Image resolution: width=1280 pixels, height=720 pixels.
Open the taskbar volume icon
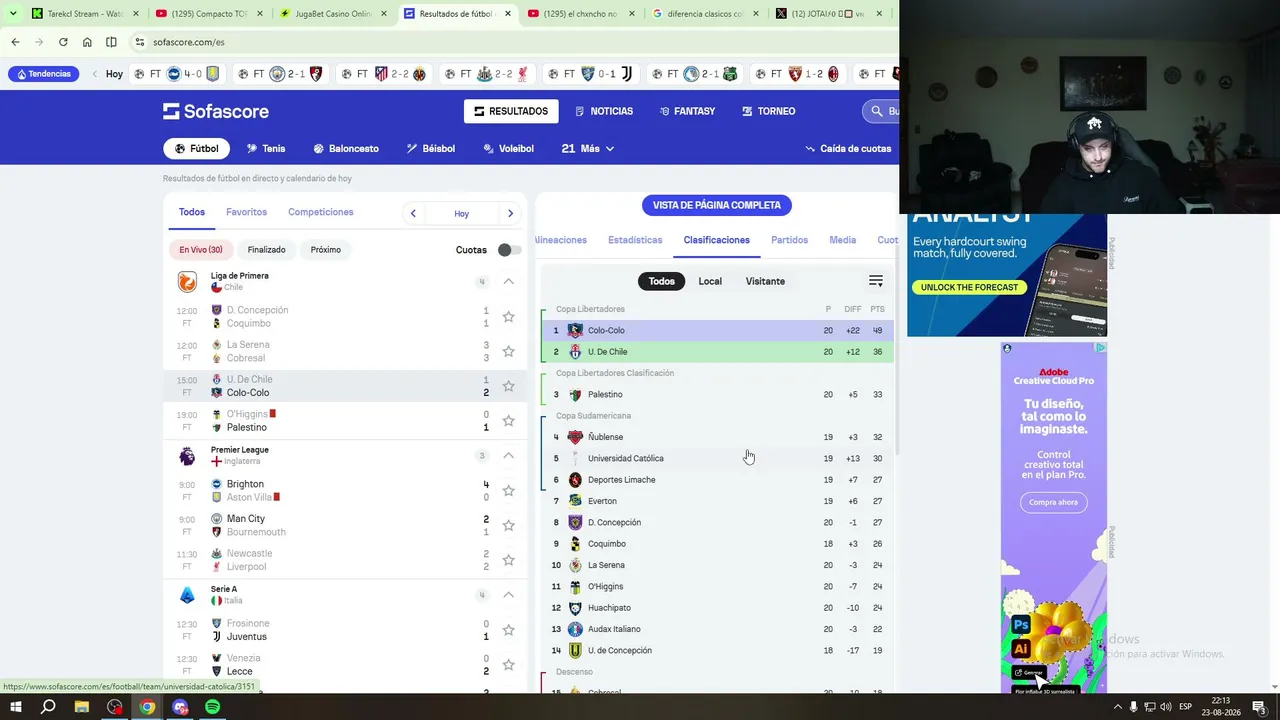click(1166, 707)
